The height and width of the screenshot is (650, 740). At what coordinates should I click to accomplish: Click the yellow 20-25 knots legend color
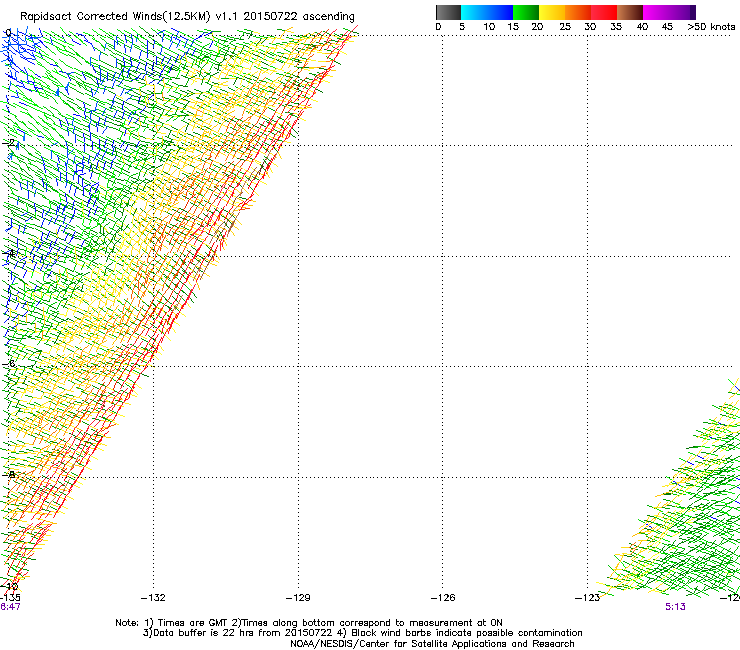click(552, 12)
